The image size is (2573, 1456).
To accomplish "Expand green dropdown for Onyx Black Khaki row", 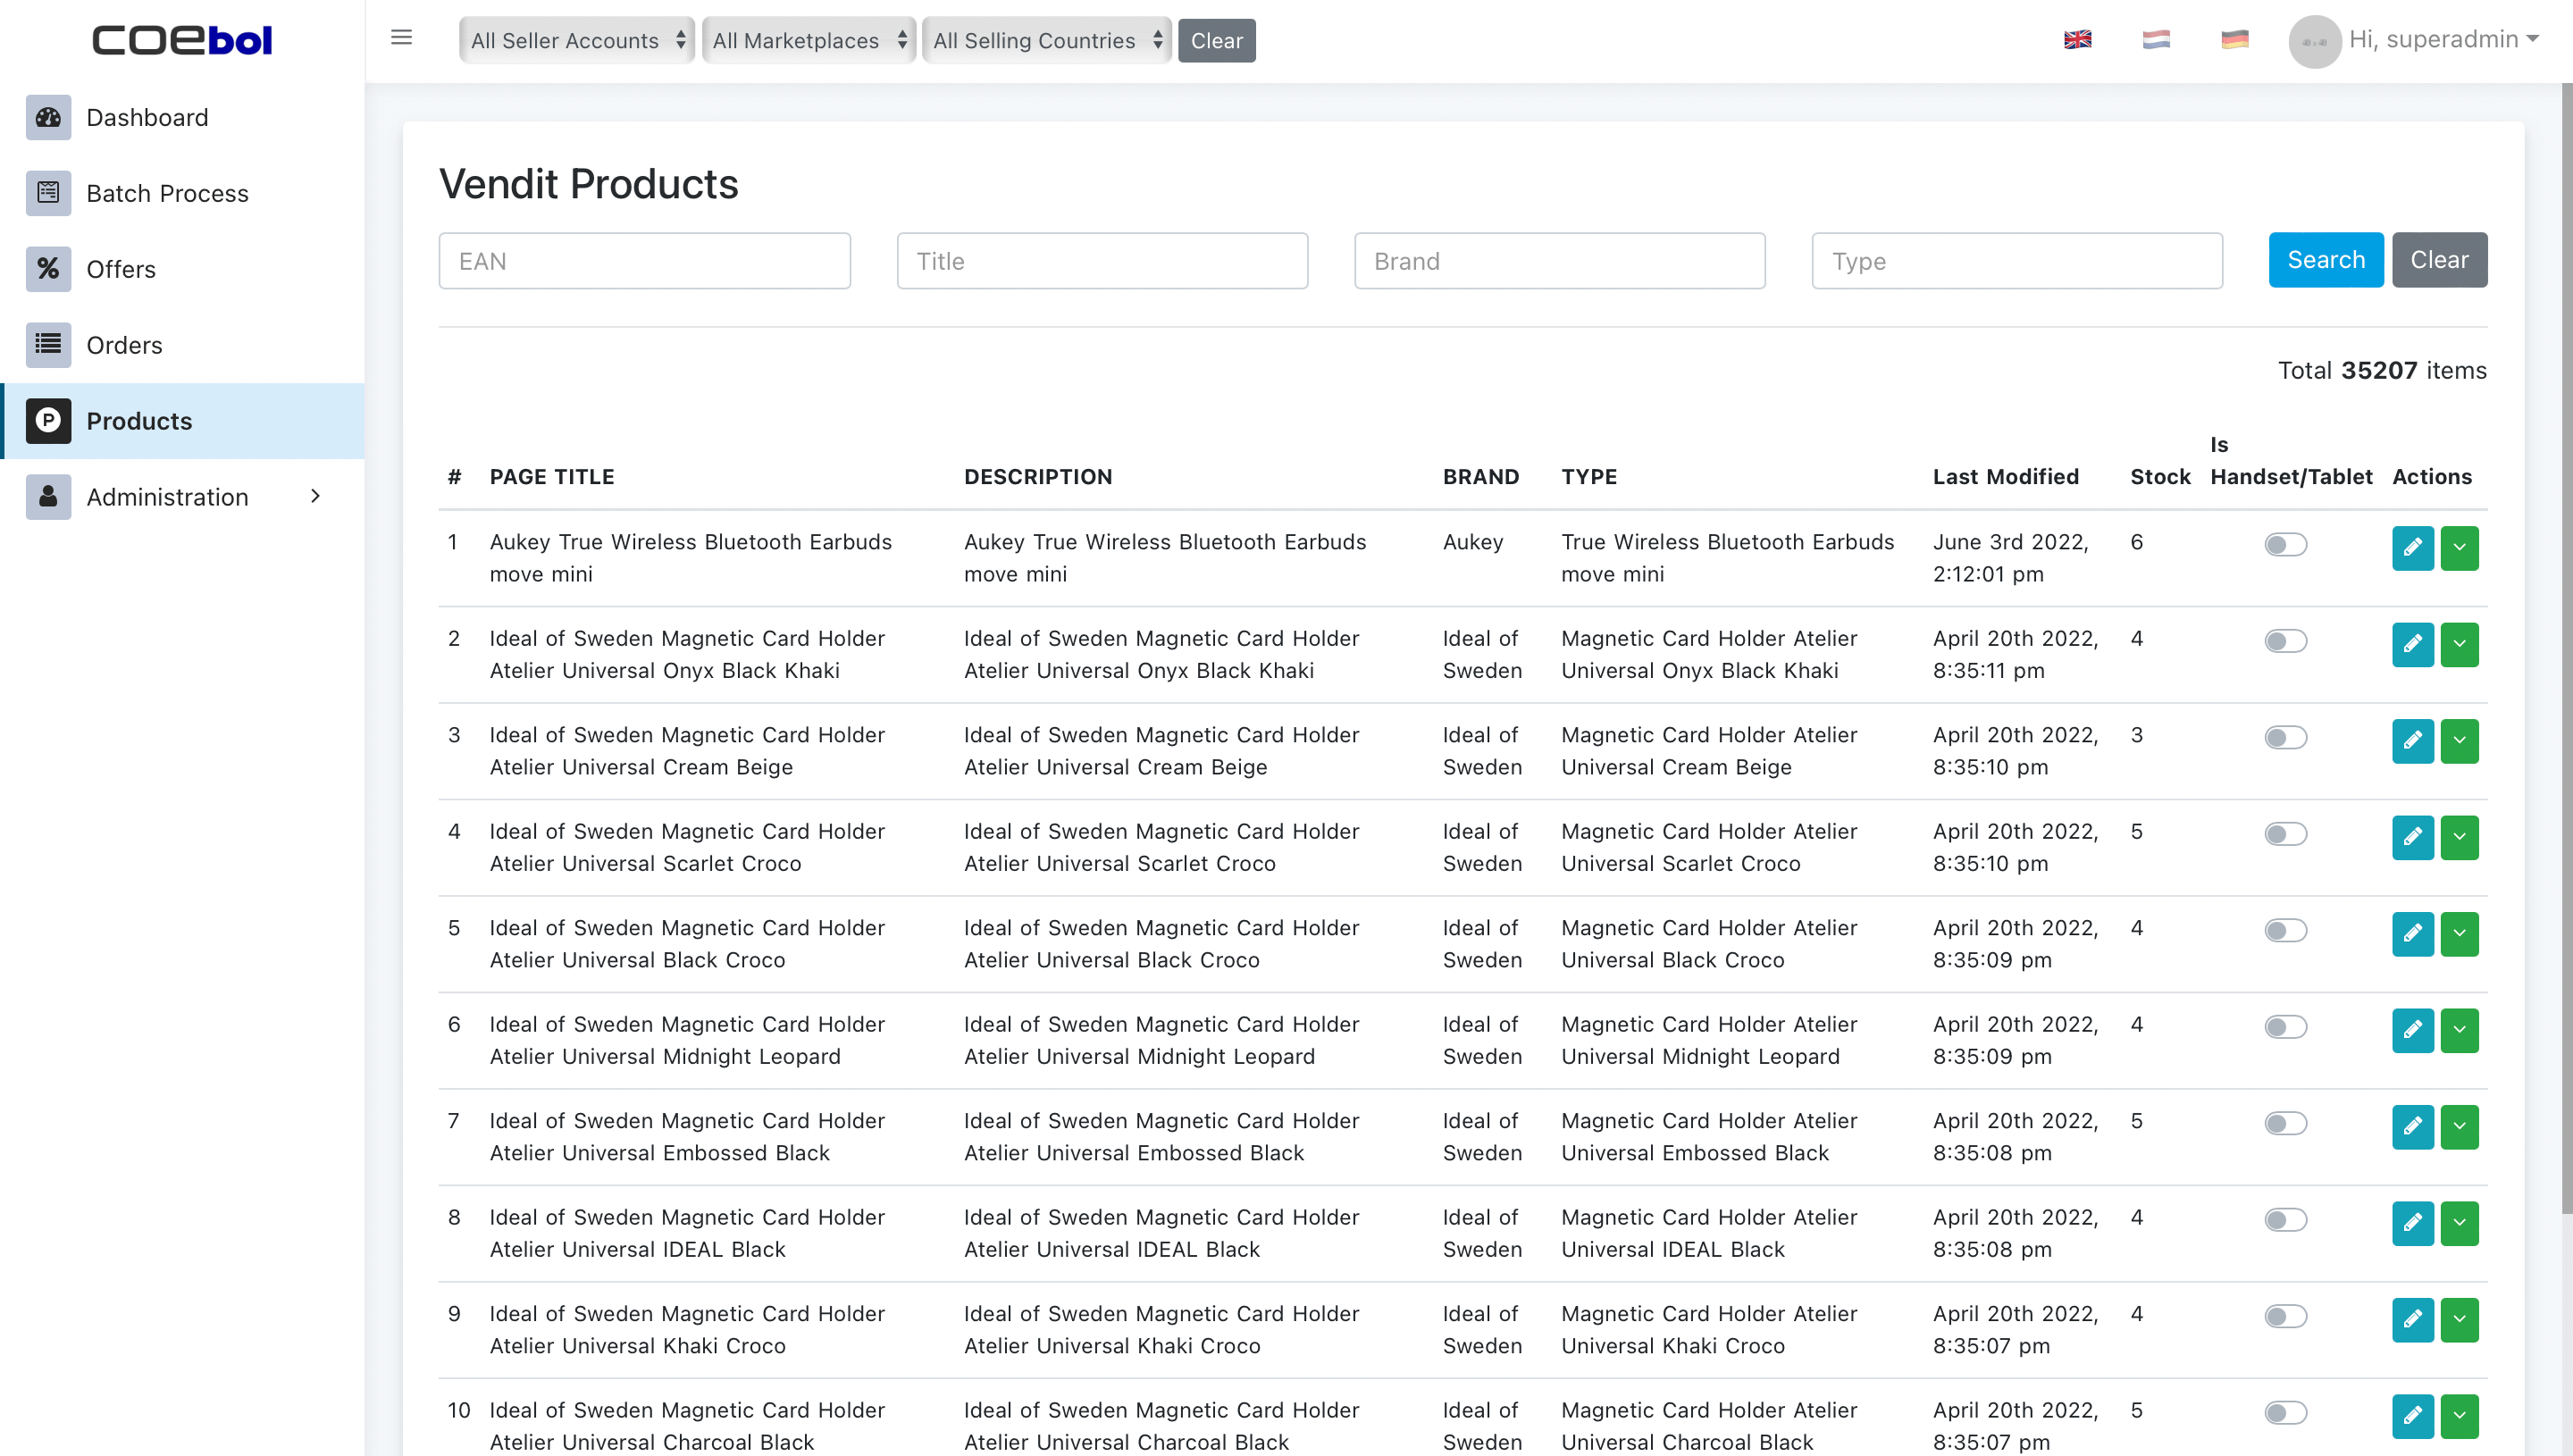I will coord(2459,645).
